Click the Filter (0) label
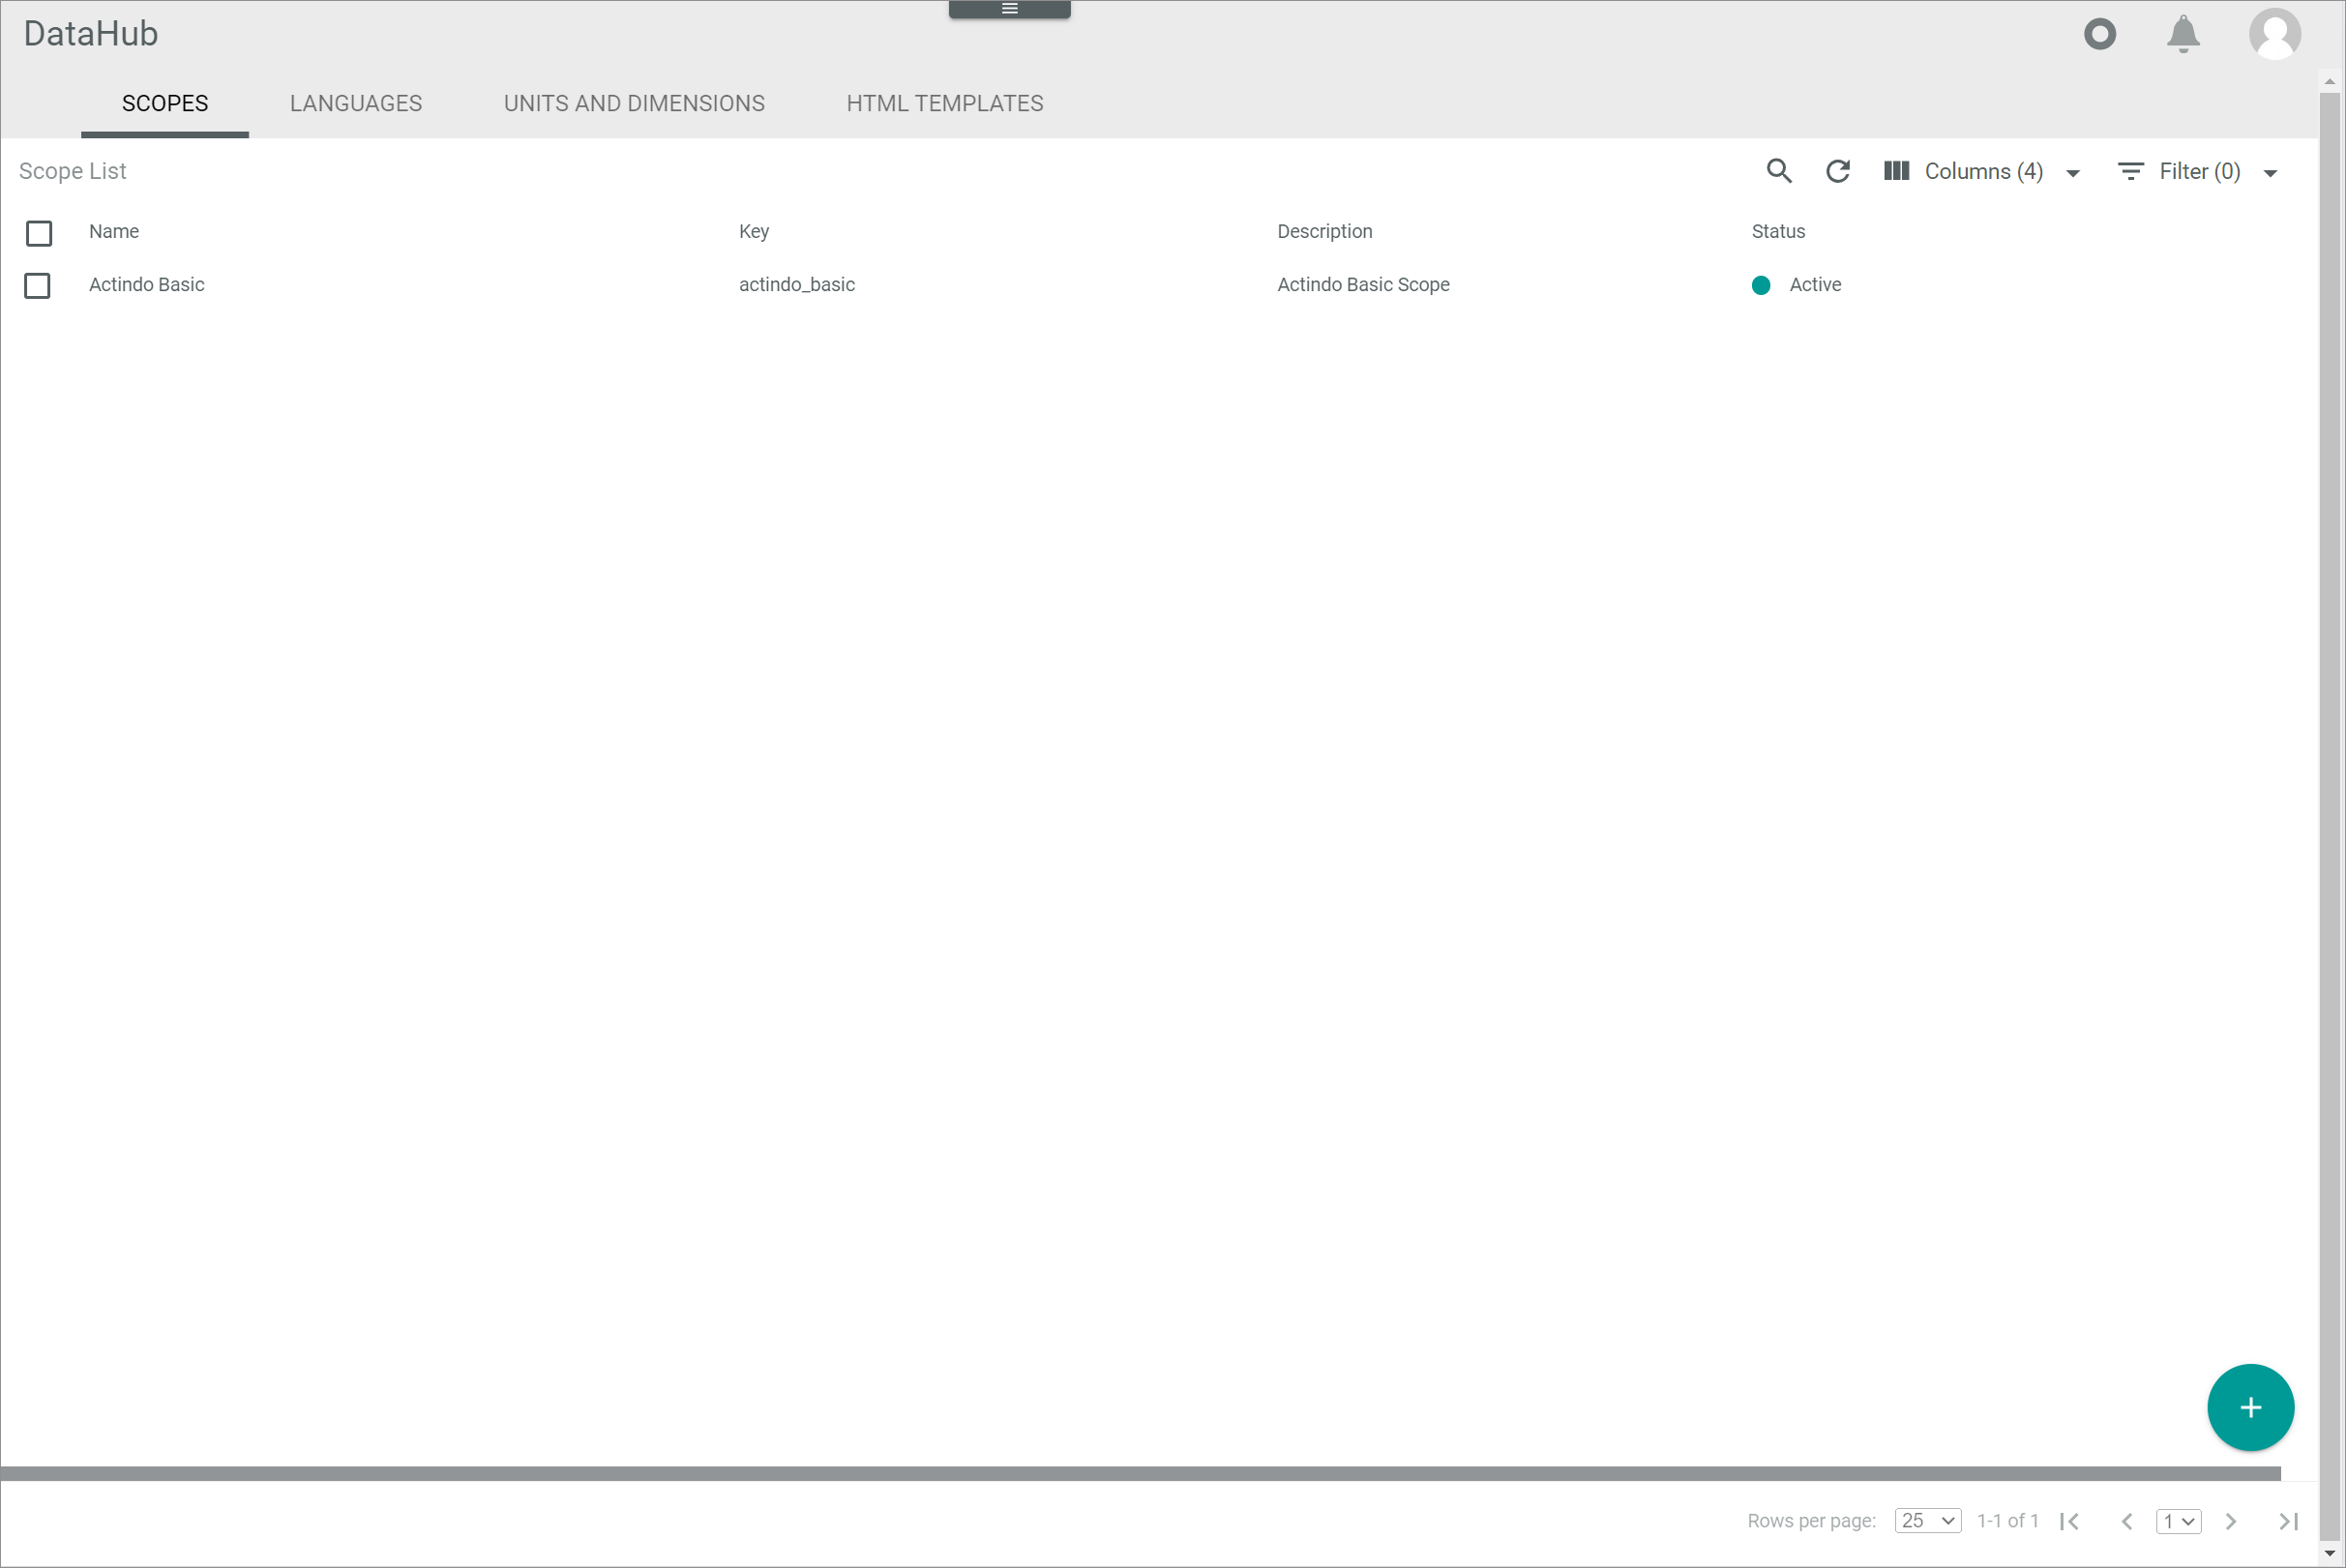This screenshot has width=2346, height=1568. [x=2200, y=171]
